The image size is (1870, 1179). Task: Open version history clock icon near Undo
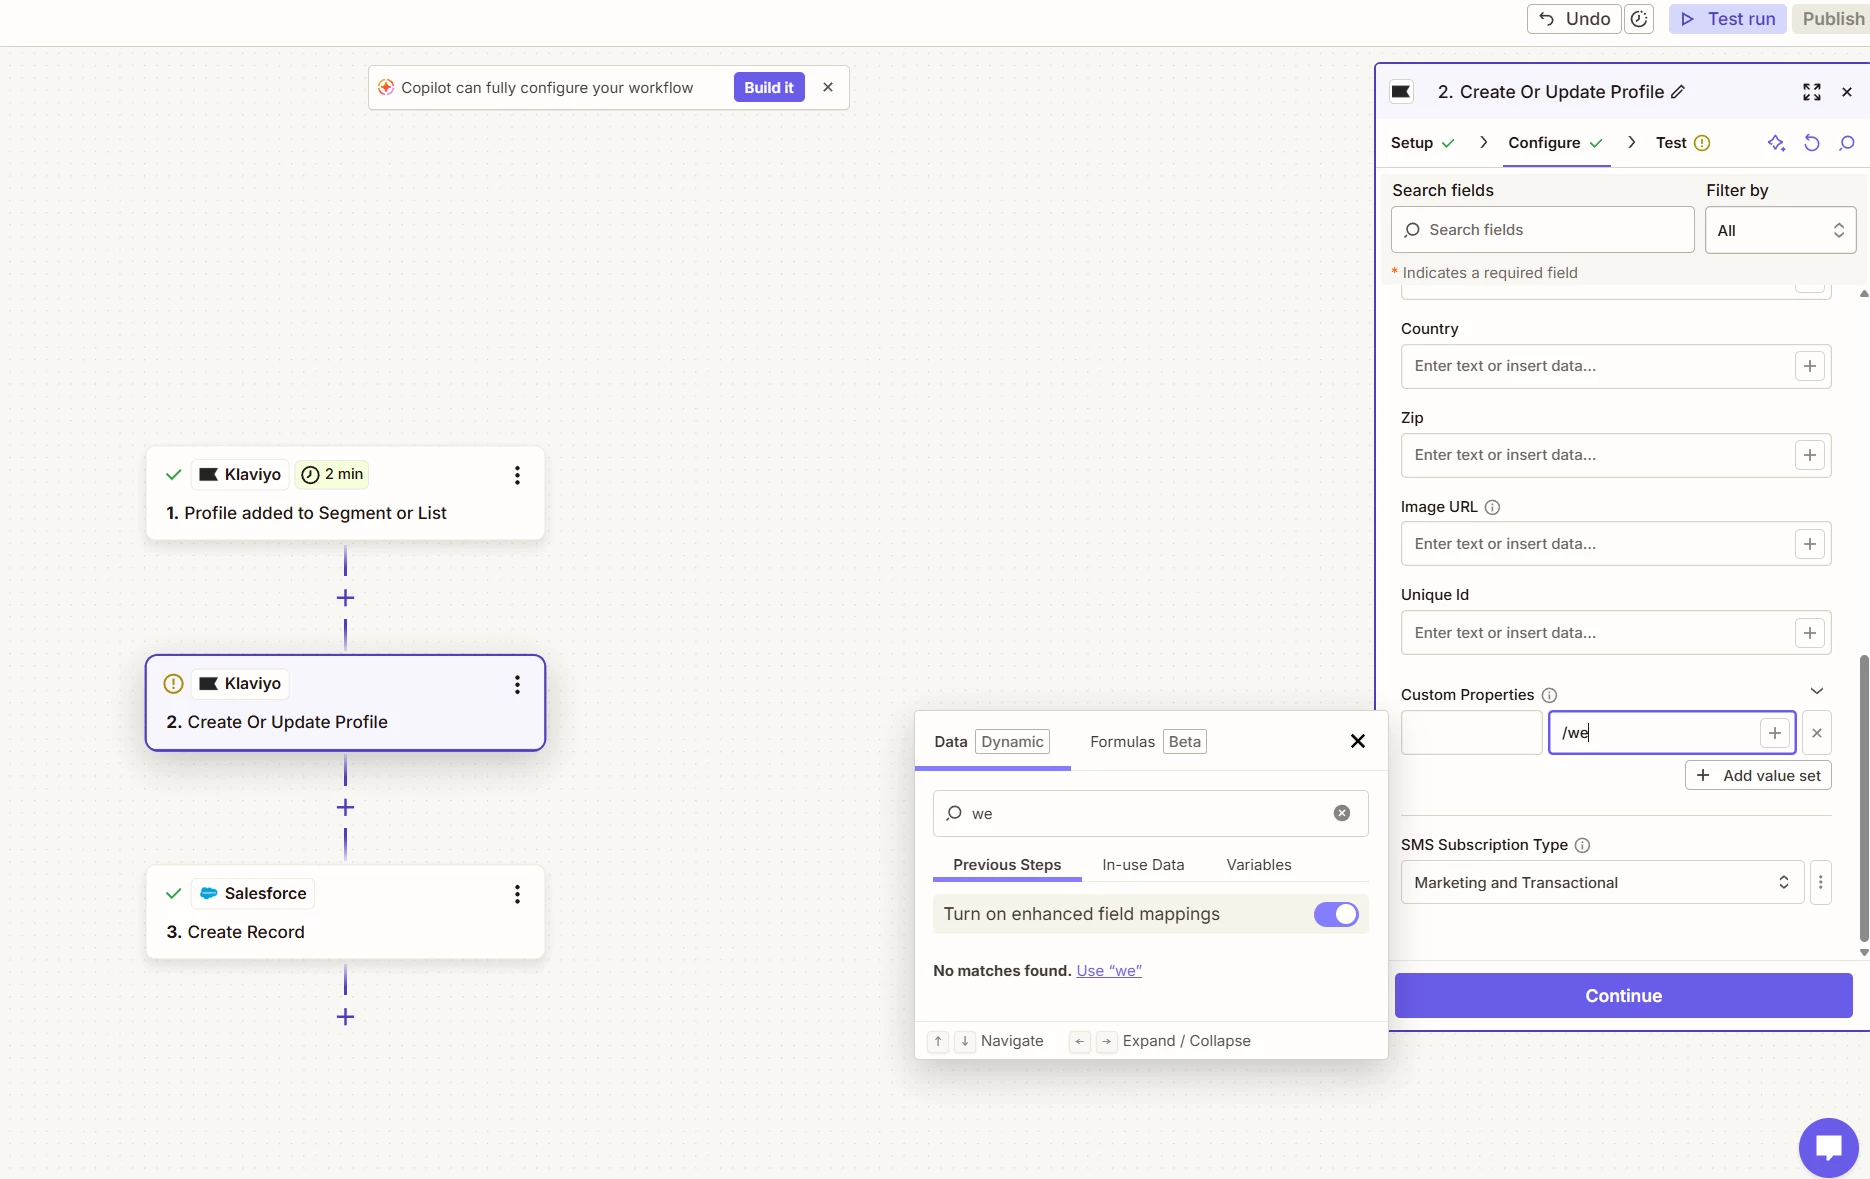1639,19
